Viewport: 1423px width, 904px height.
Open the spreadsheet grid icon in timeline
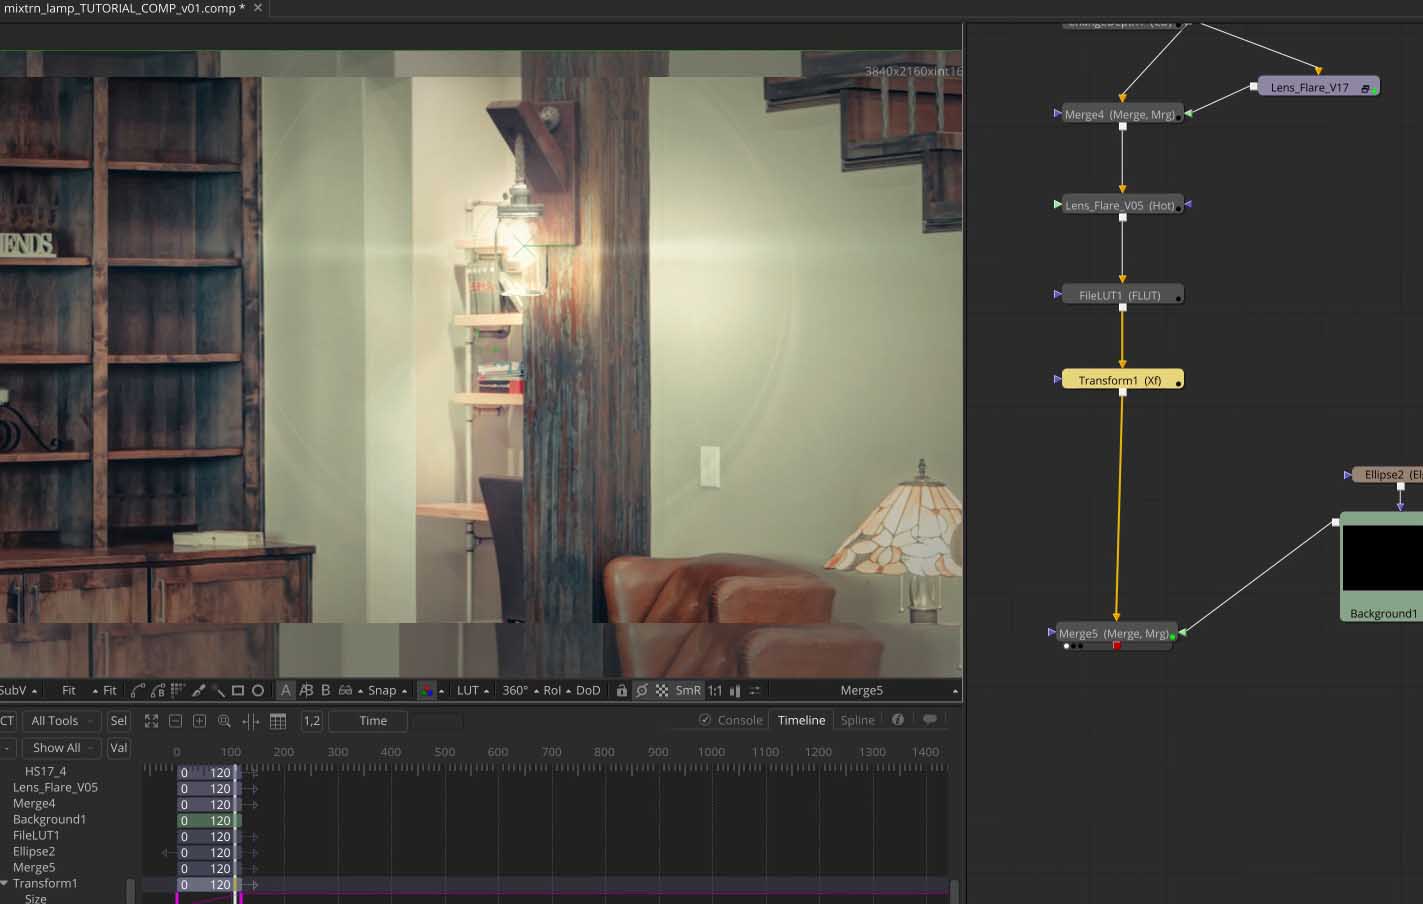(278, 721)
